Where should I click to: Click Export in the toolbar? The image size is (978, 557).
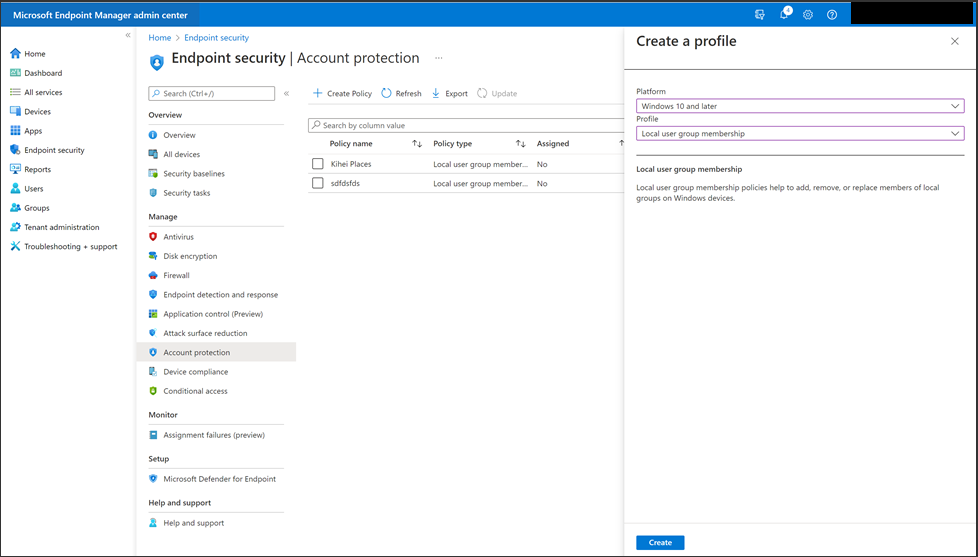[x=450, y=94]
